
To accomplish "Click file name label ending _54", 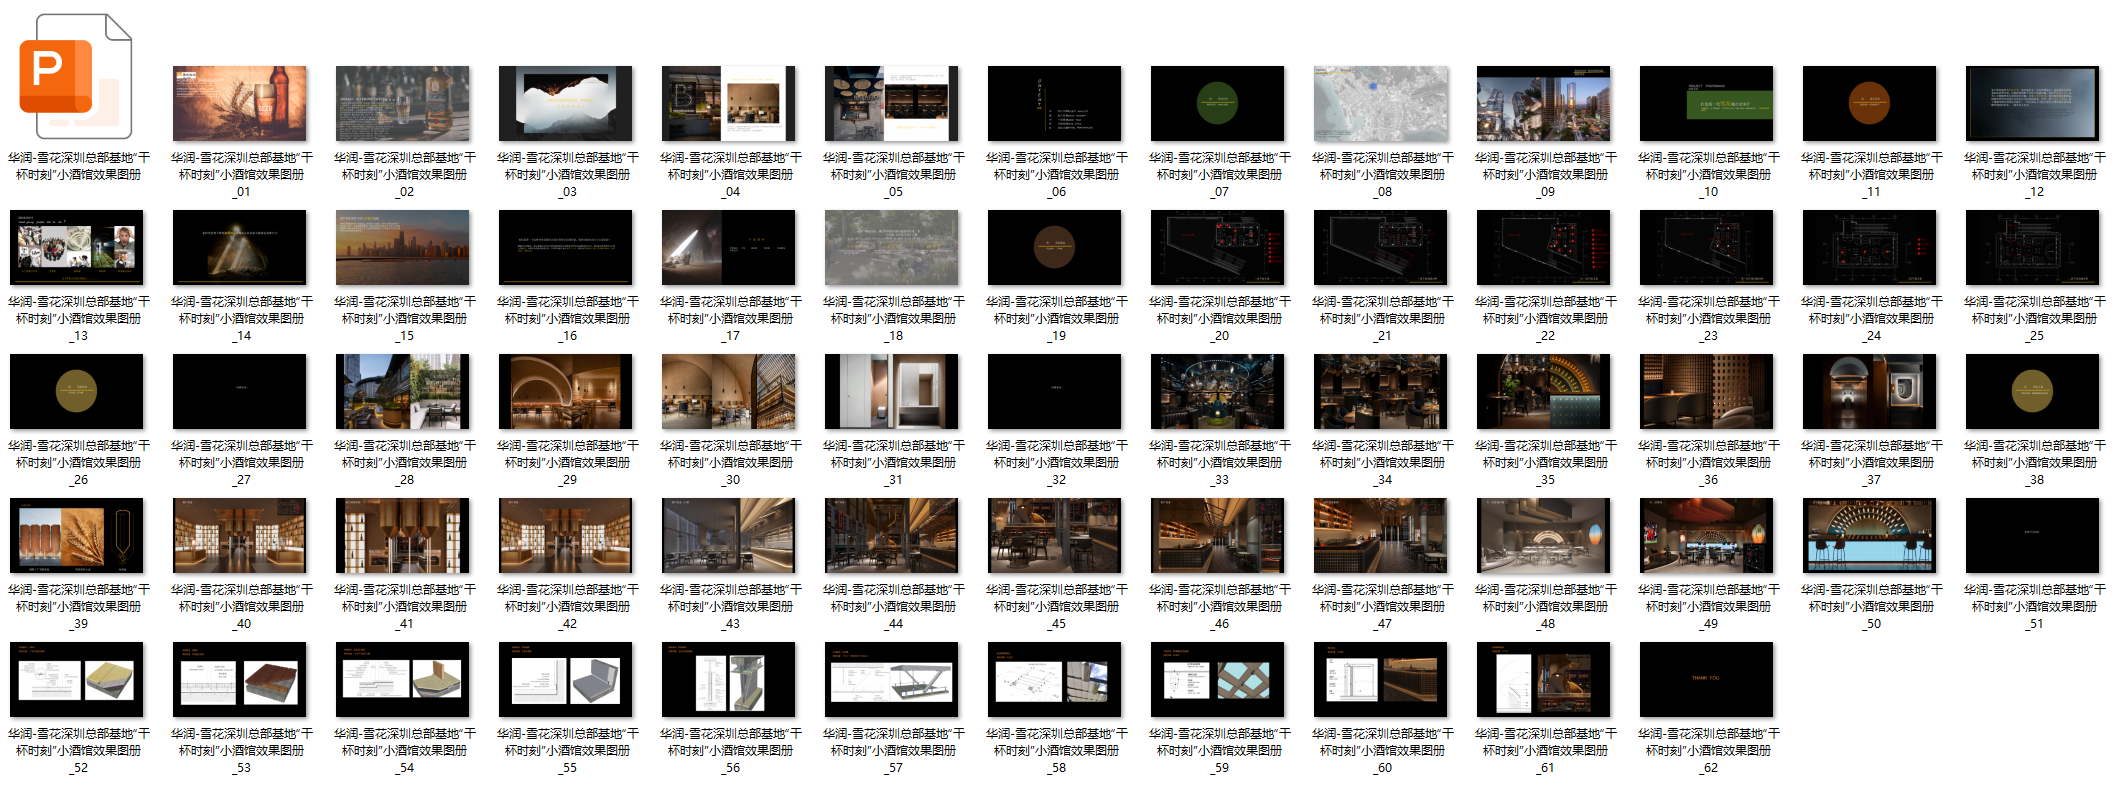I will pos(405,750).
